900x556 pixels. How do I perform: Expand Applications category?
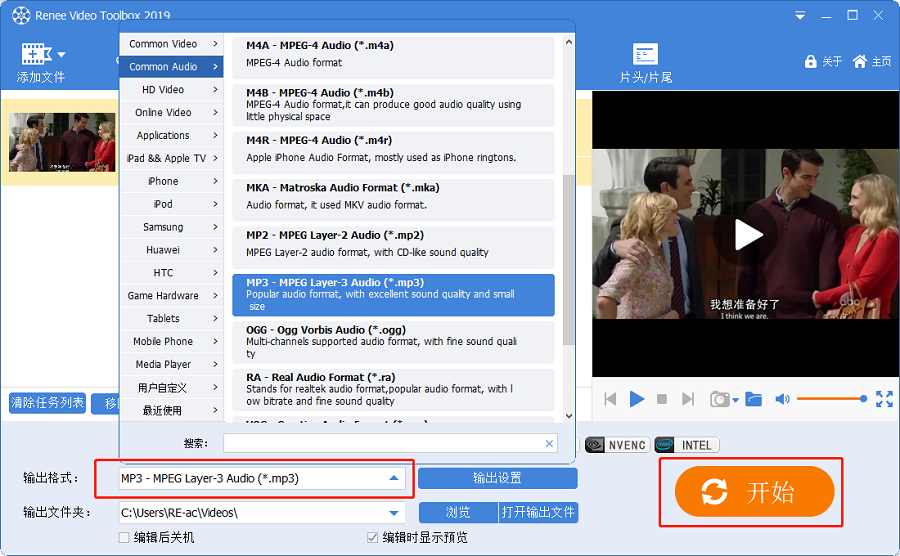[171, 135]
